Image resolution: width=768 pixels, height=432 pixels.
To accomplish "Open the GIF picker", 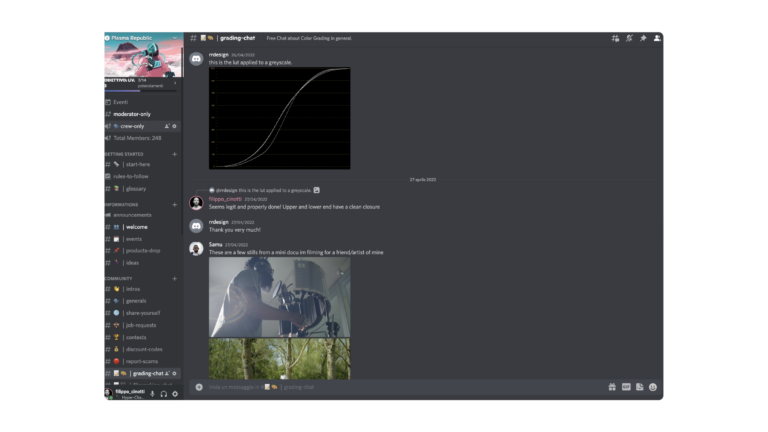I will click(x=626, y=386).
